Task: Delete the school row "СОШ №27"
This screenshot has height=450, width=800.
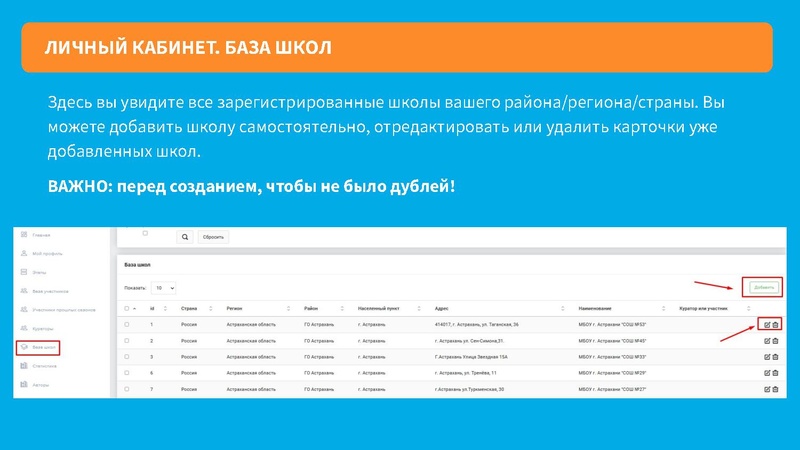Action: coord(776,389)
